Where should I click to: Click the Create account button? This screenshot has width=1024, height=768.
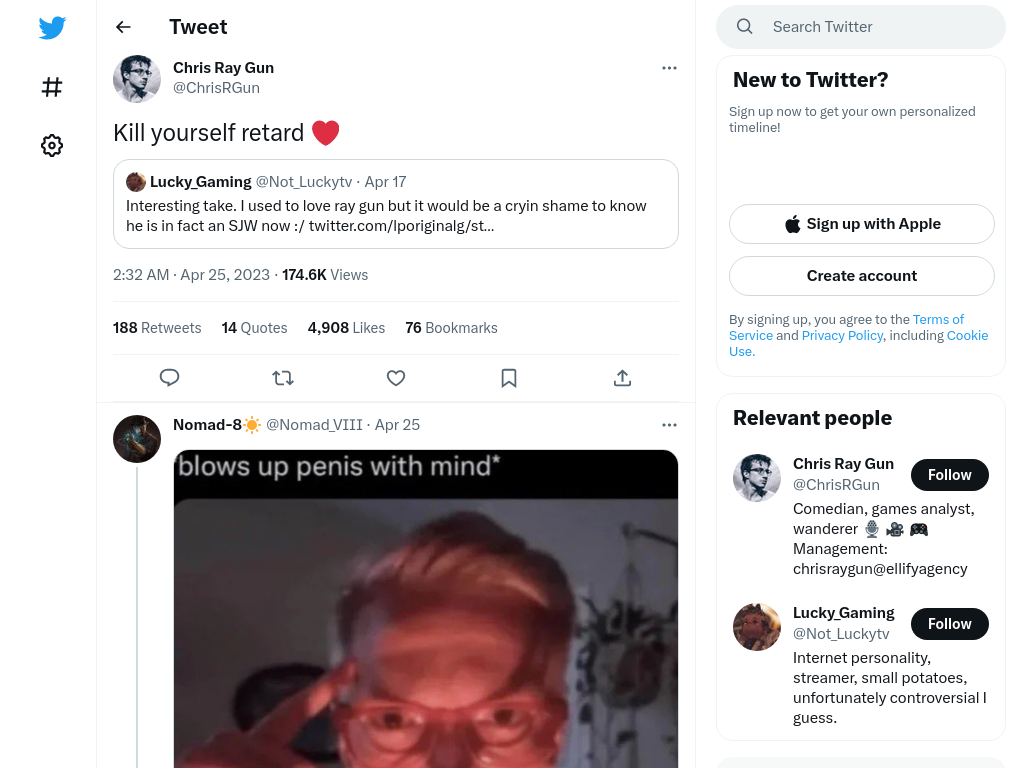point(862,276)
